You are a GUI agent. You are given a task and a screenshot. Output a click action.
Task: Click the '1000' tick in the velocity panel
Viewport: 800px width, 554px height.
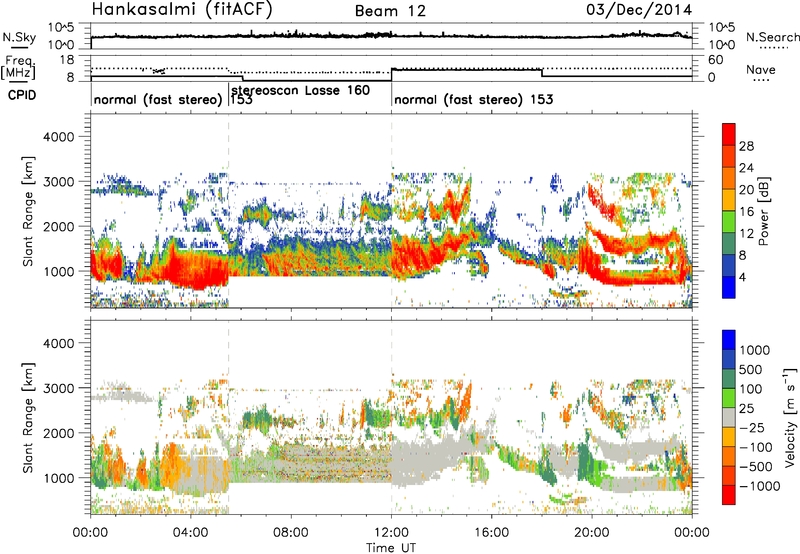click(x=58, y=478)
